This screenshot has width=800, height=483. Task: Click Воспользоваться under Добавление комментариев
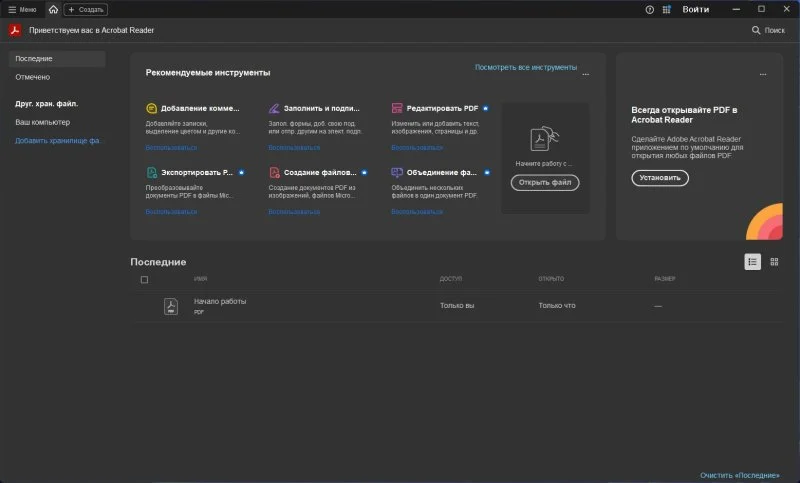point(171,147)
